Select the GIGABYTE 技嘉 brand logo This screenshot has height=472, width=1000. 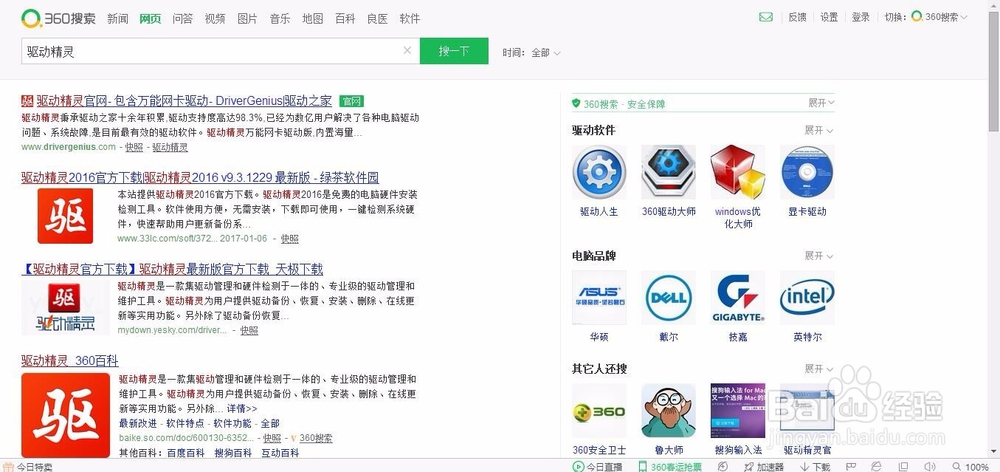click(737, 298)
